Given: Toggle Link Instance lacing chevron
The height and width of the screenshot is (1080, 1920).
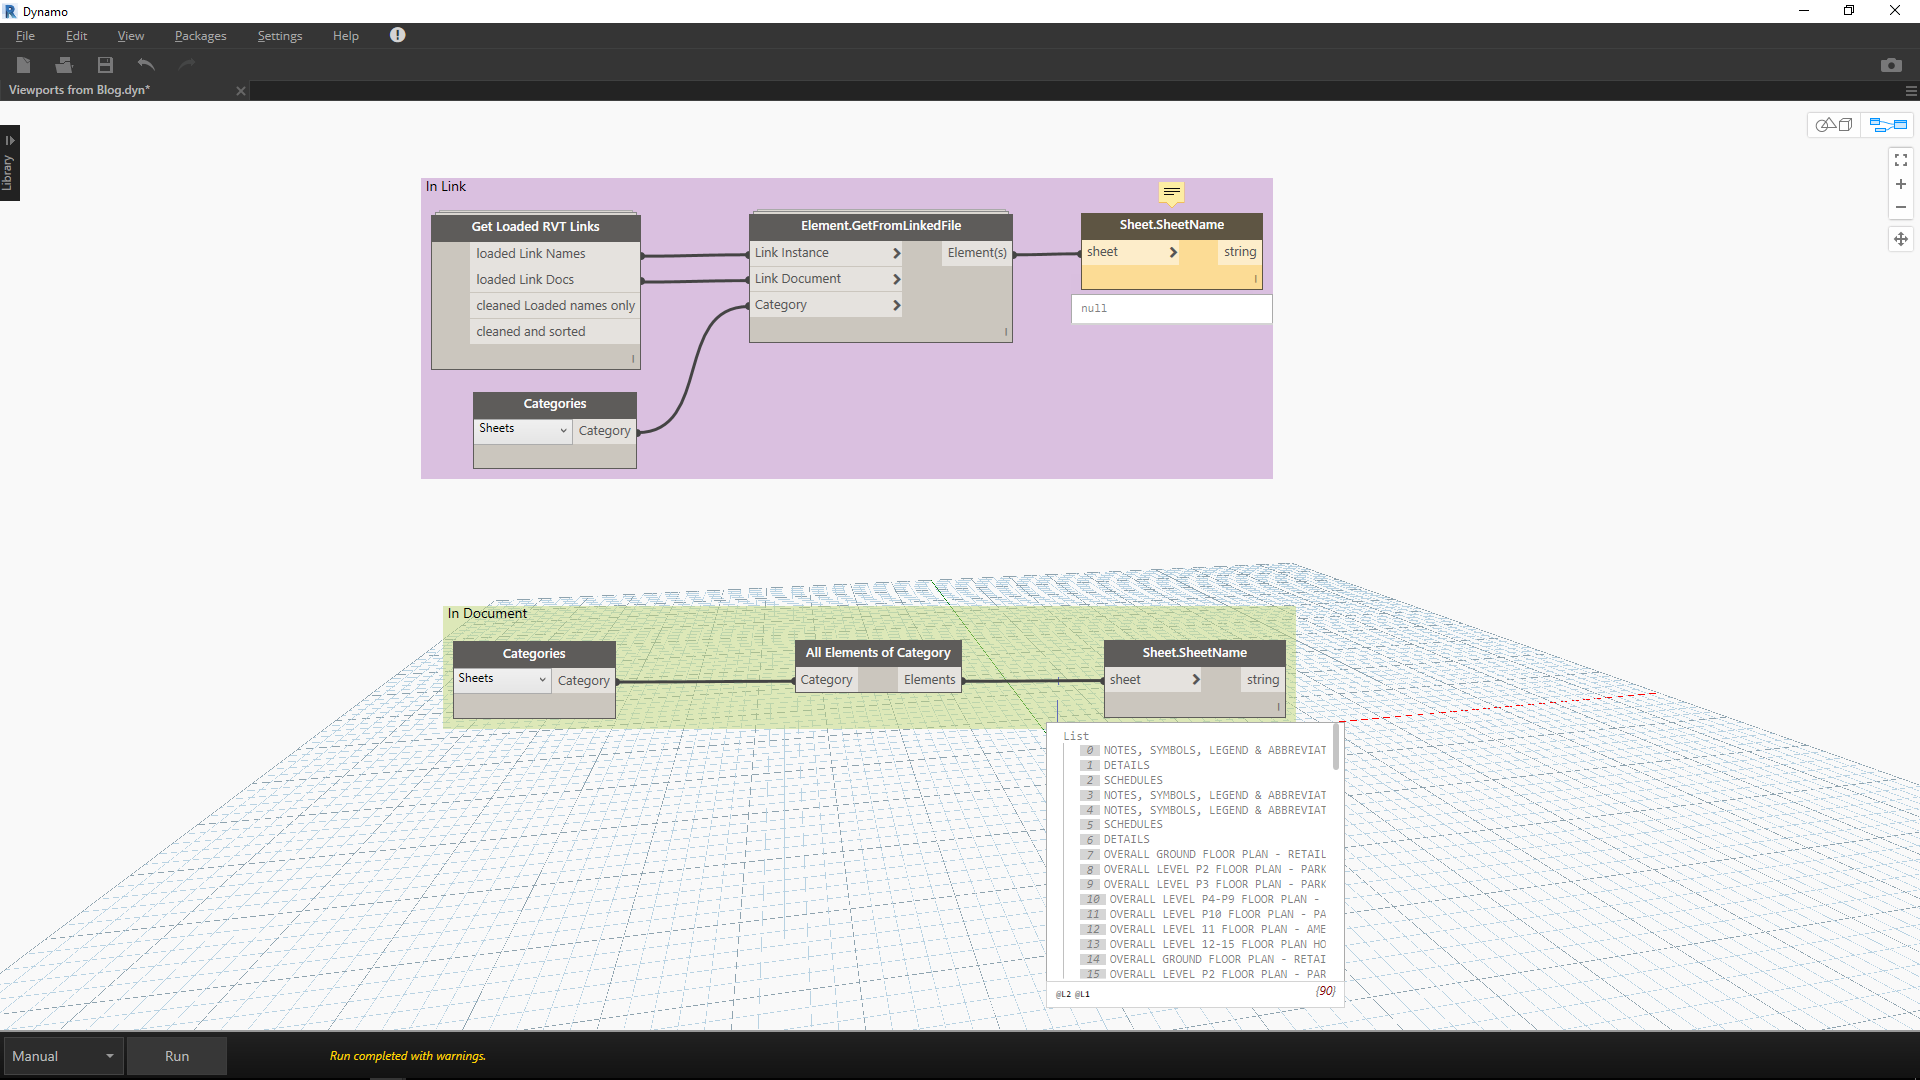Looking at the screenshot, I should (896, 253).
